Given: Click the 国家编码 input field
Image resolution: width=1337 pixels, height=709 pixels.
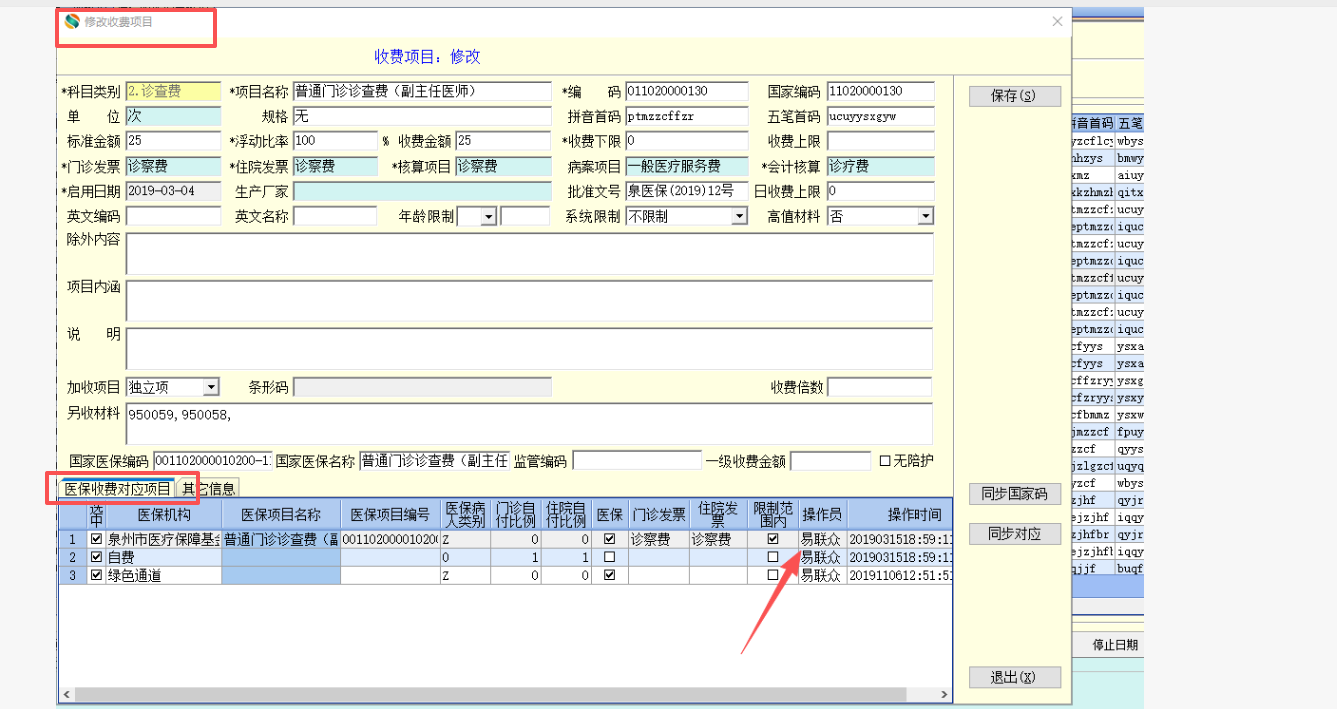Looking at the screenshot, I should [x=880, y=91].
